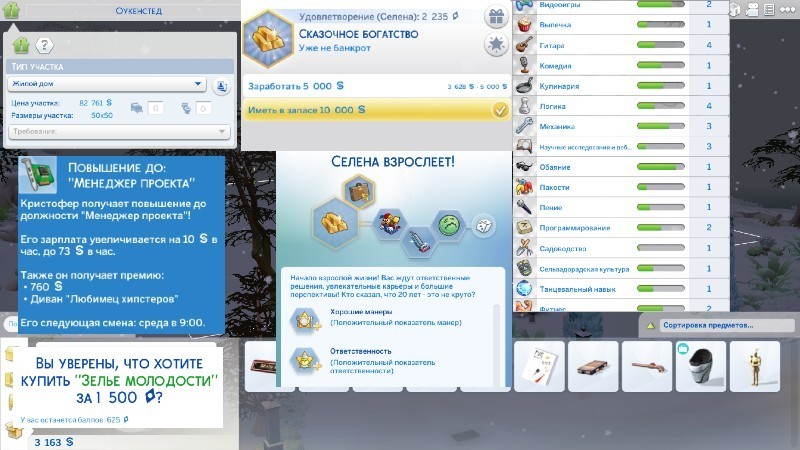Select the Научные исследования skill row
Viewport: 800px width, 450px height.
pyautogui.click(x=621, y=146)
